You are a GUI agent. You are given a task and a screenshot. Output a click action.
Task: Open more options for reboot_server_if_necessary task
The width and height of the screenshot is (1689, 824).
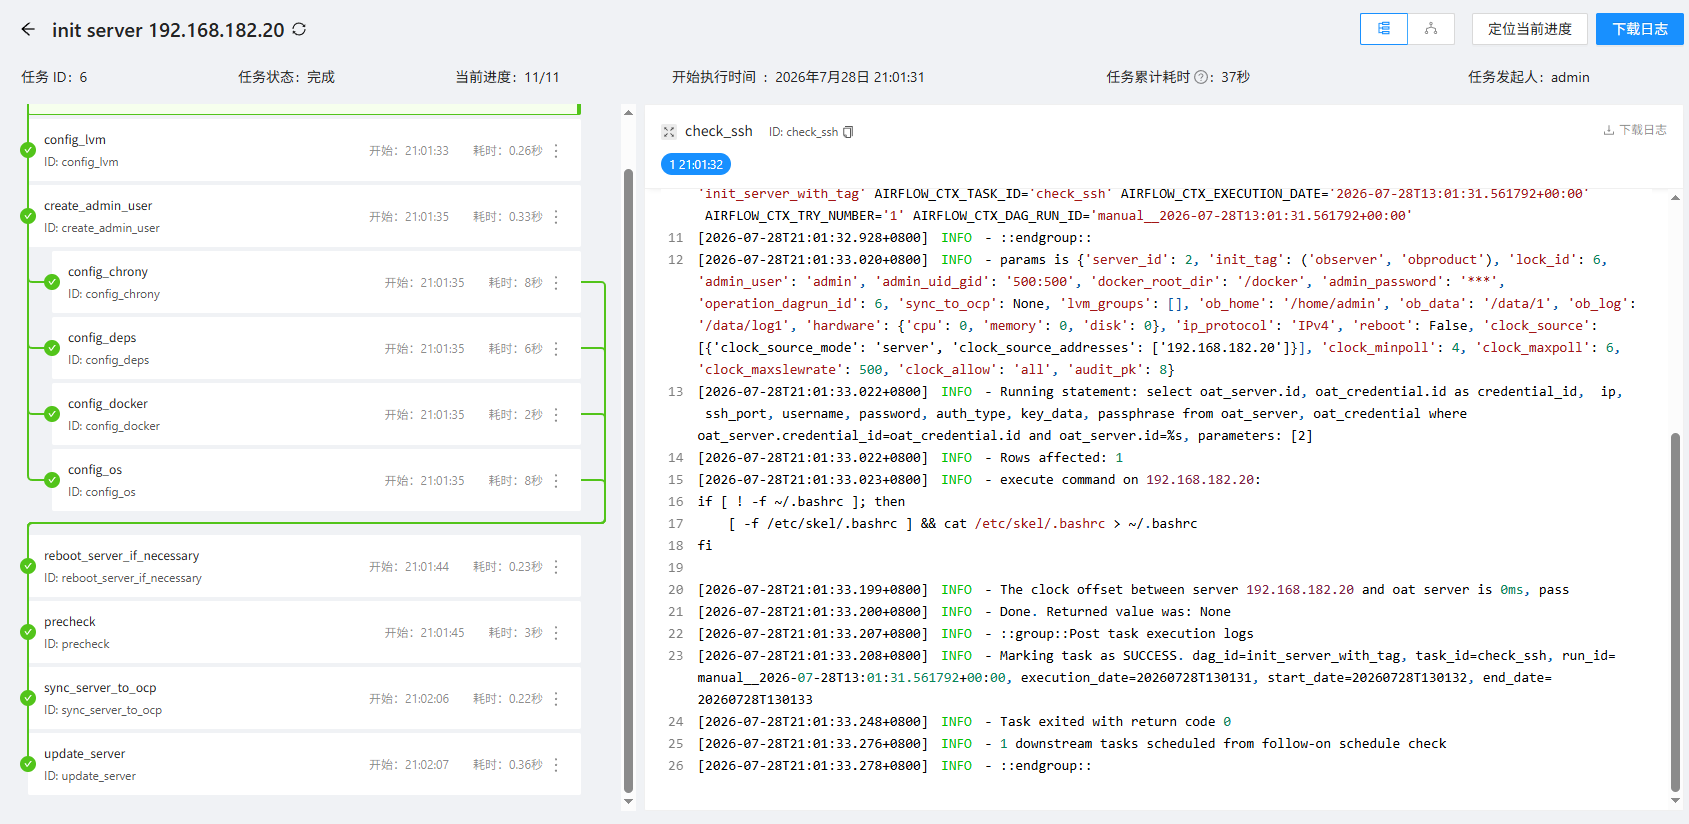tap(556, 567)
